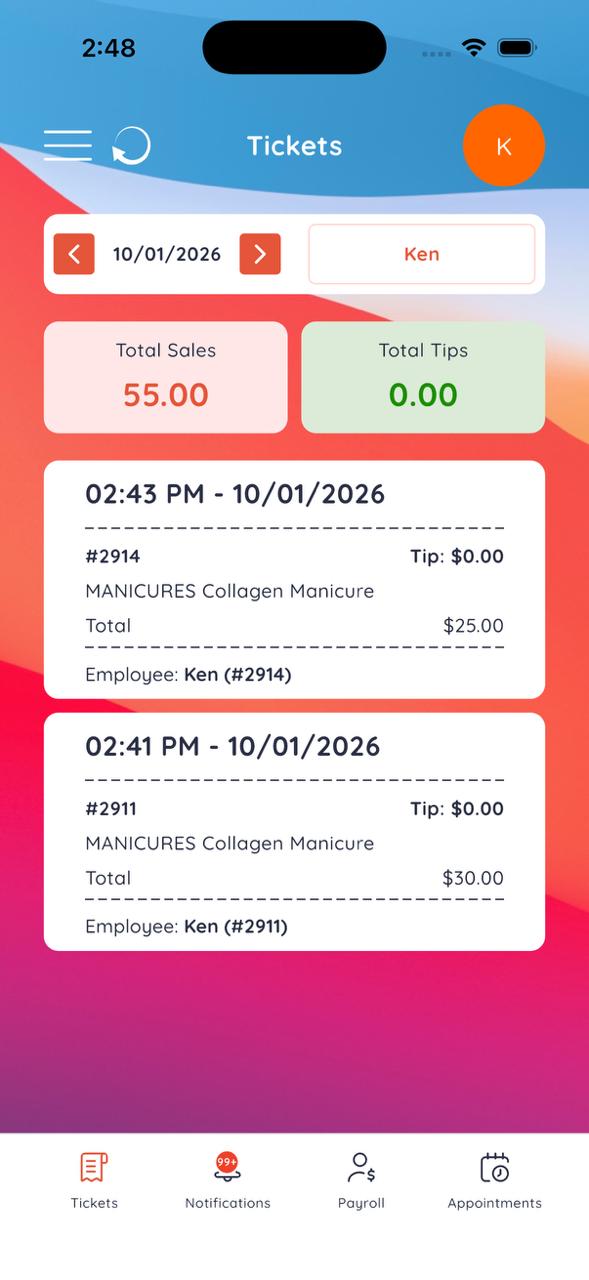The height and width of the screenshot is (1280, 589).
Task: Tap the Total Tips 0.00 card
Action: click(x=423, y=377)
